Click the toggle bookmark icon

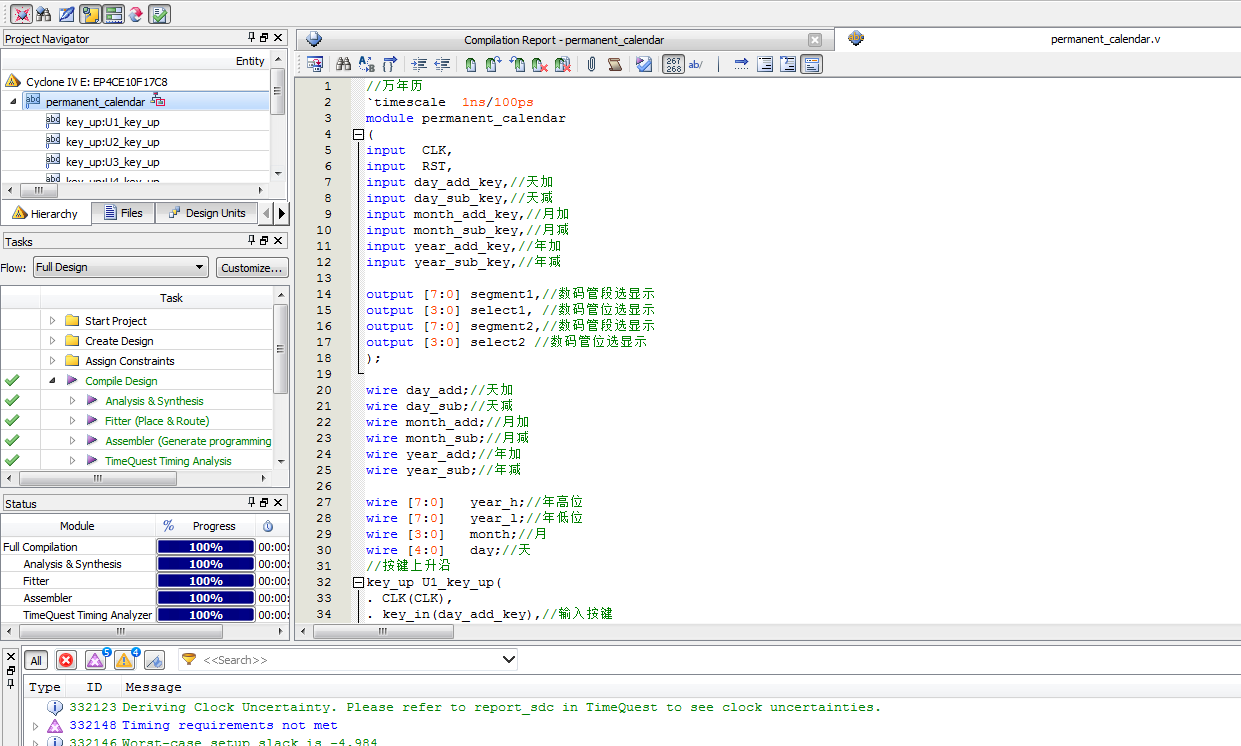pos(470,64)
